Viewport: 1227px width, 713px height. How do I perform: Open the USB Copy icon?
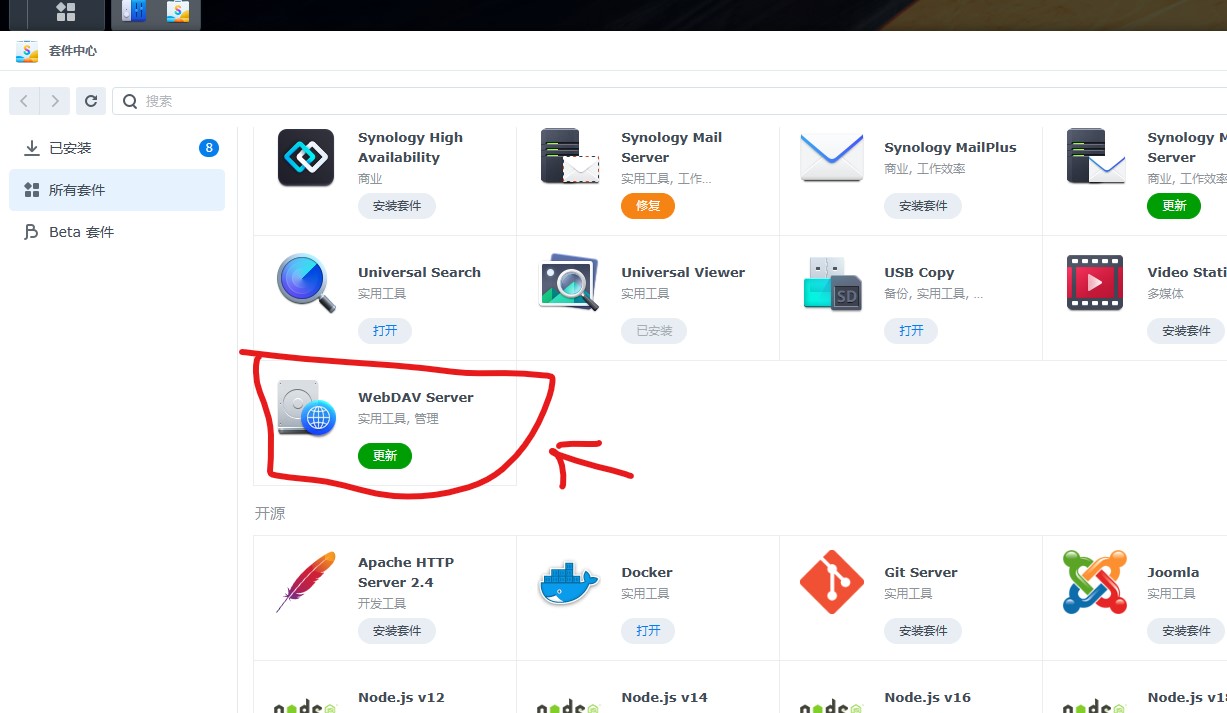[x=832, y=283]
